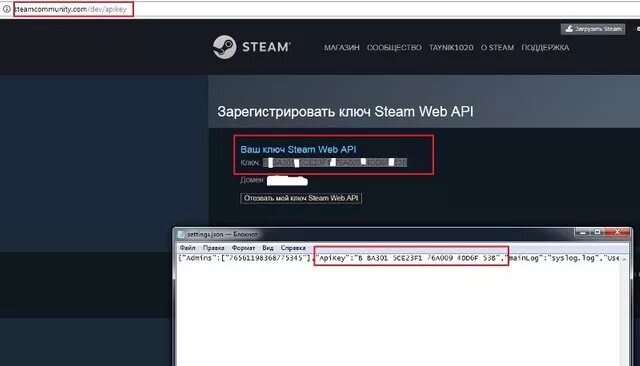The height and width of the screenshot is (366, 640).
Task: Click the Notepad vertical scrollbar
Action: point(624,310)
